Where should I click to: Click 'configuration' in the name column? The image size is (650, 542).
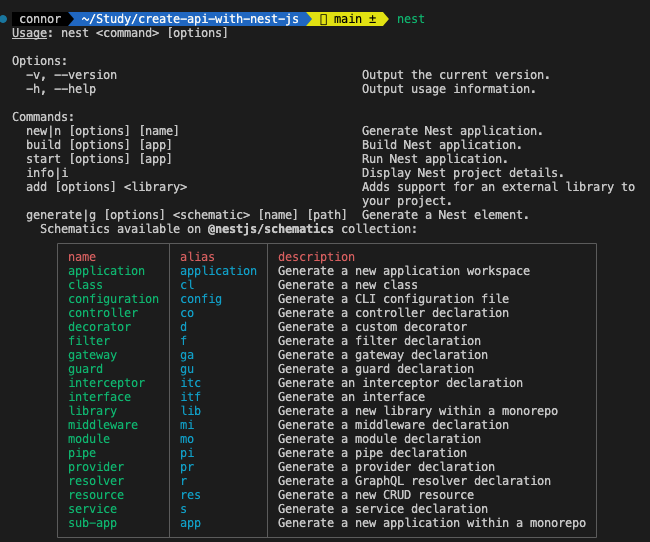pos(114,299)
